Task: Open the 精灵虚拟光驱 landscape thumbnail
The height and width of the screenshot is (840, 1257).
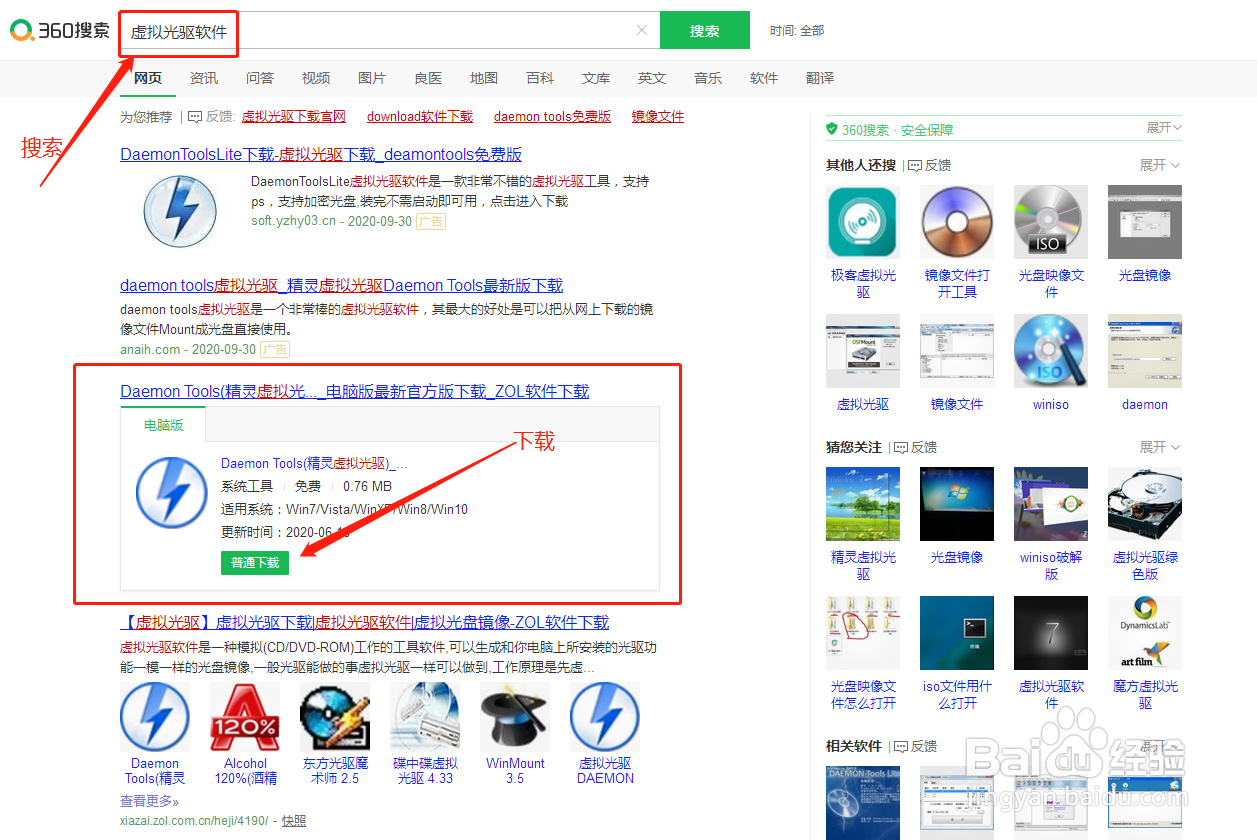Action: pyautogui.click(x=863, y=504)
